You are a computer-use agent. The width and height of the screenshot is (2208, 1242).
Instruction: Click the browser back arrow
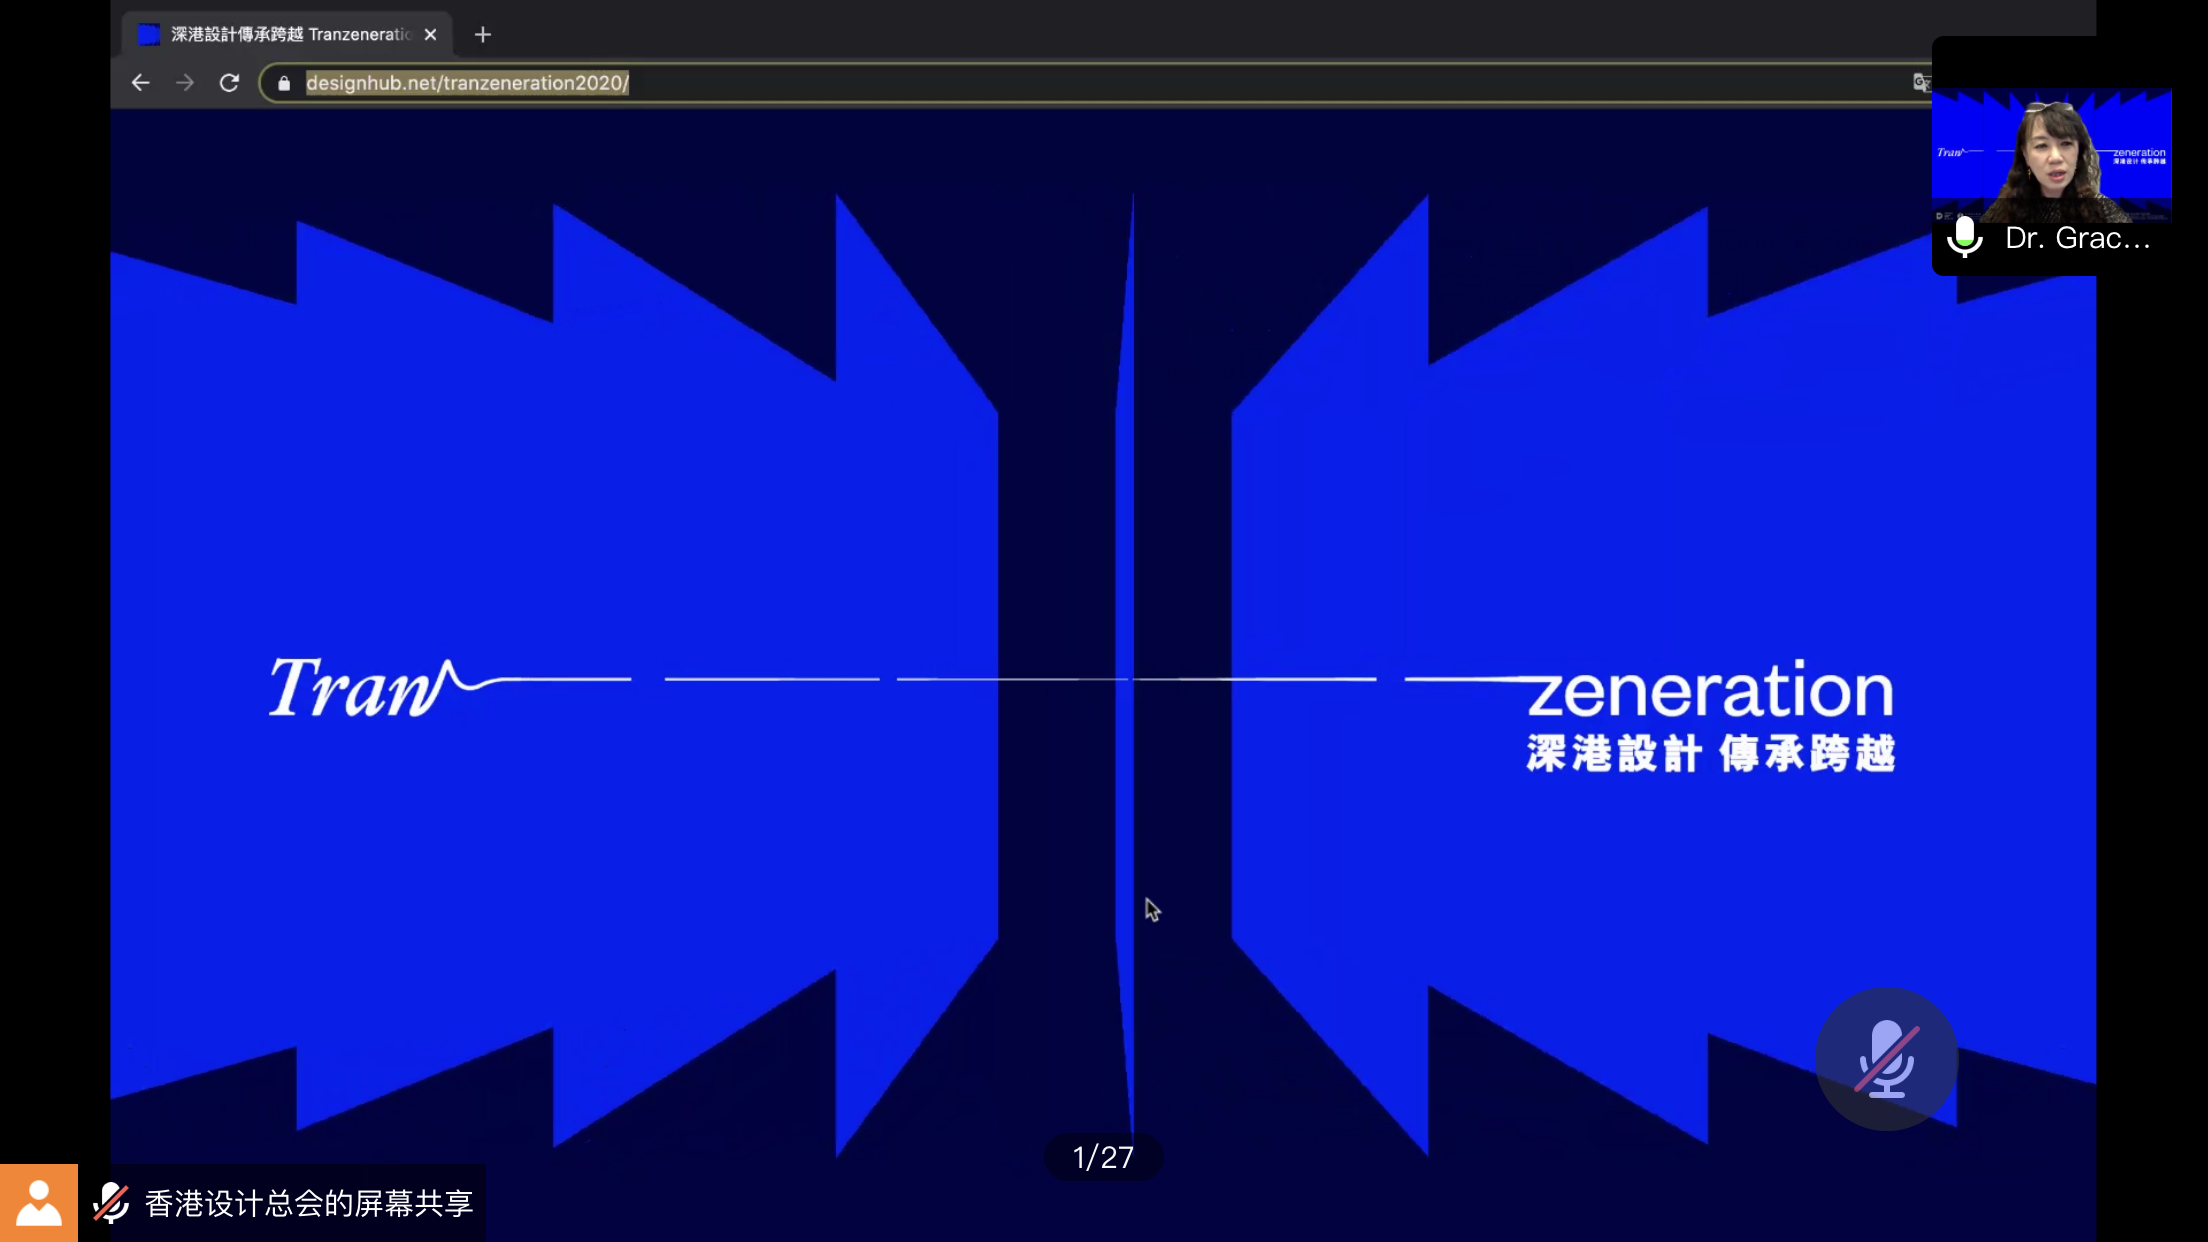140,83
